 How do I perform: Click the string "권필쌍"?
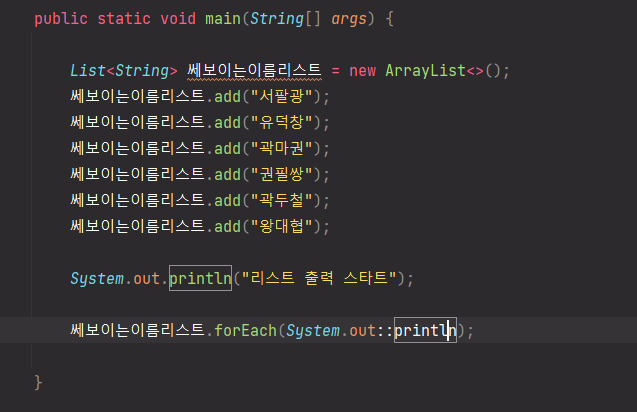click(281, 175)
